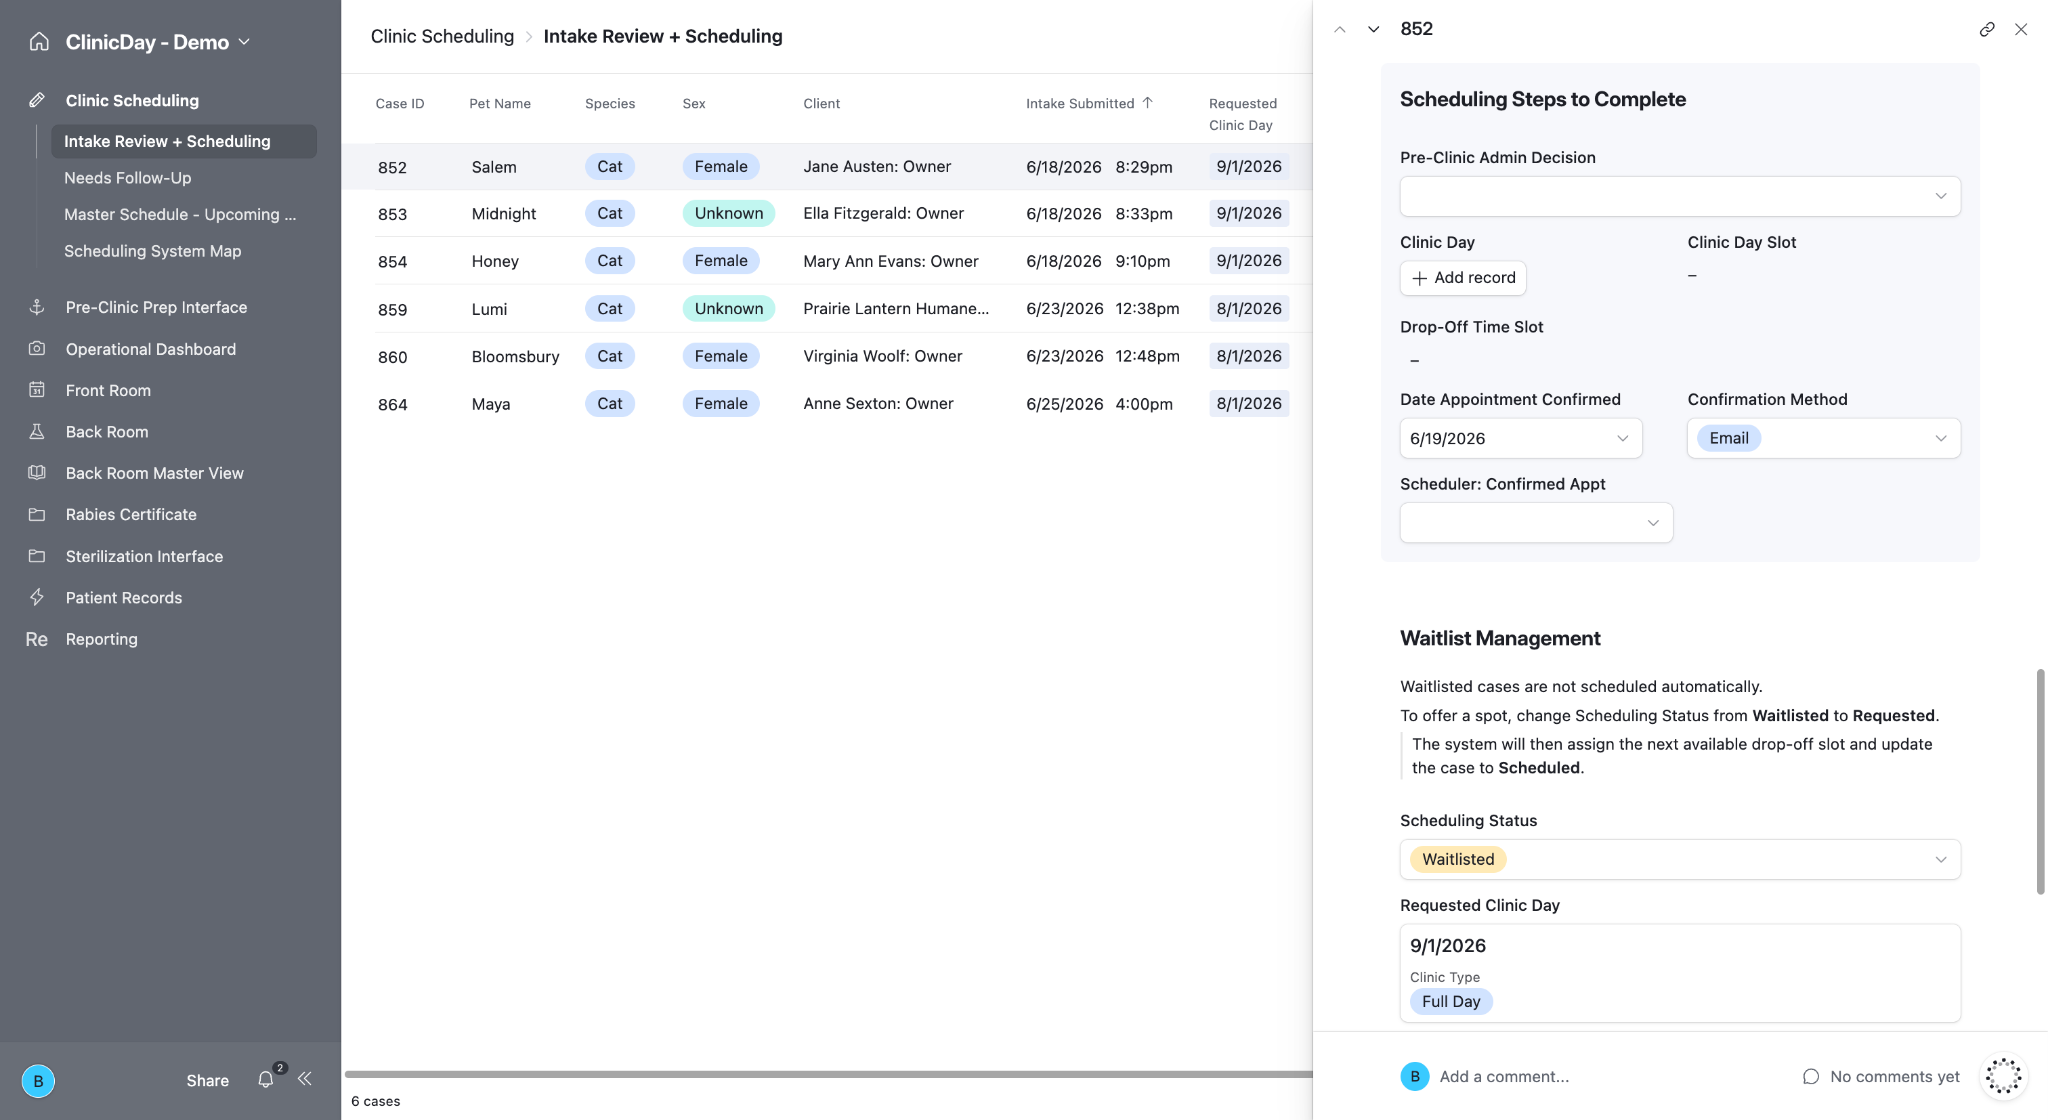Click the Requested Clinic Day column header
The width and height of the screenshot is (2048, 1120).
[x=1243, y=114]
